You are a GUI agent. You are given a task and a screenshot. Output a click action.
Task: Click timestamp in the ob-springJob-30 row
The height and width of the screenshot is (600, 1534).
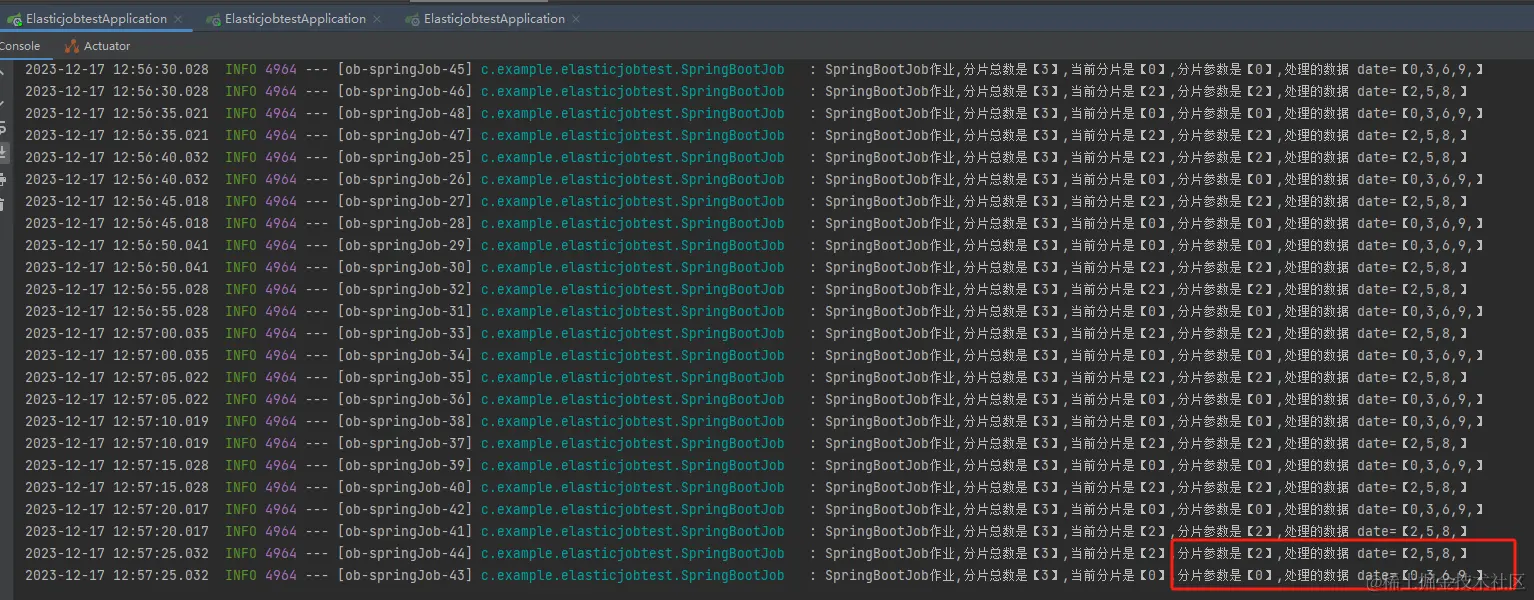coord(117,267)
